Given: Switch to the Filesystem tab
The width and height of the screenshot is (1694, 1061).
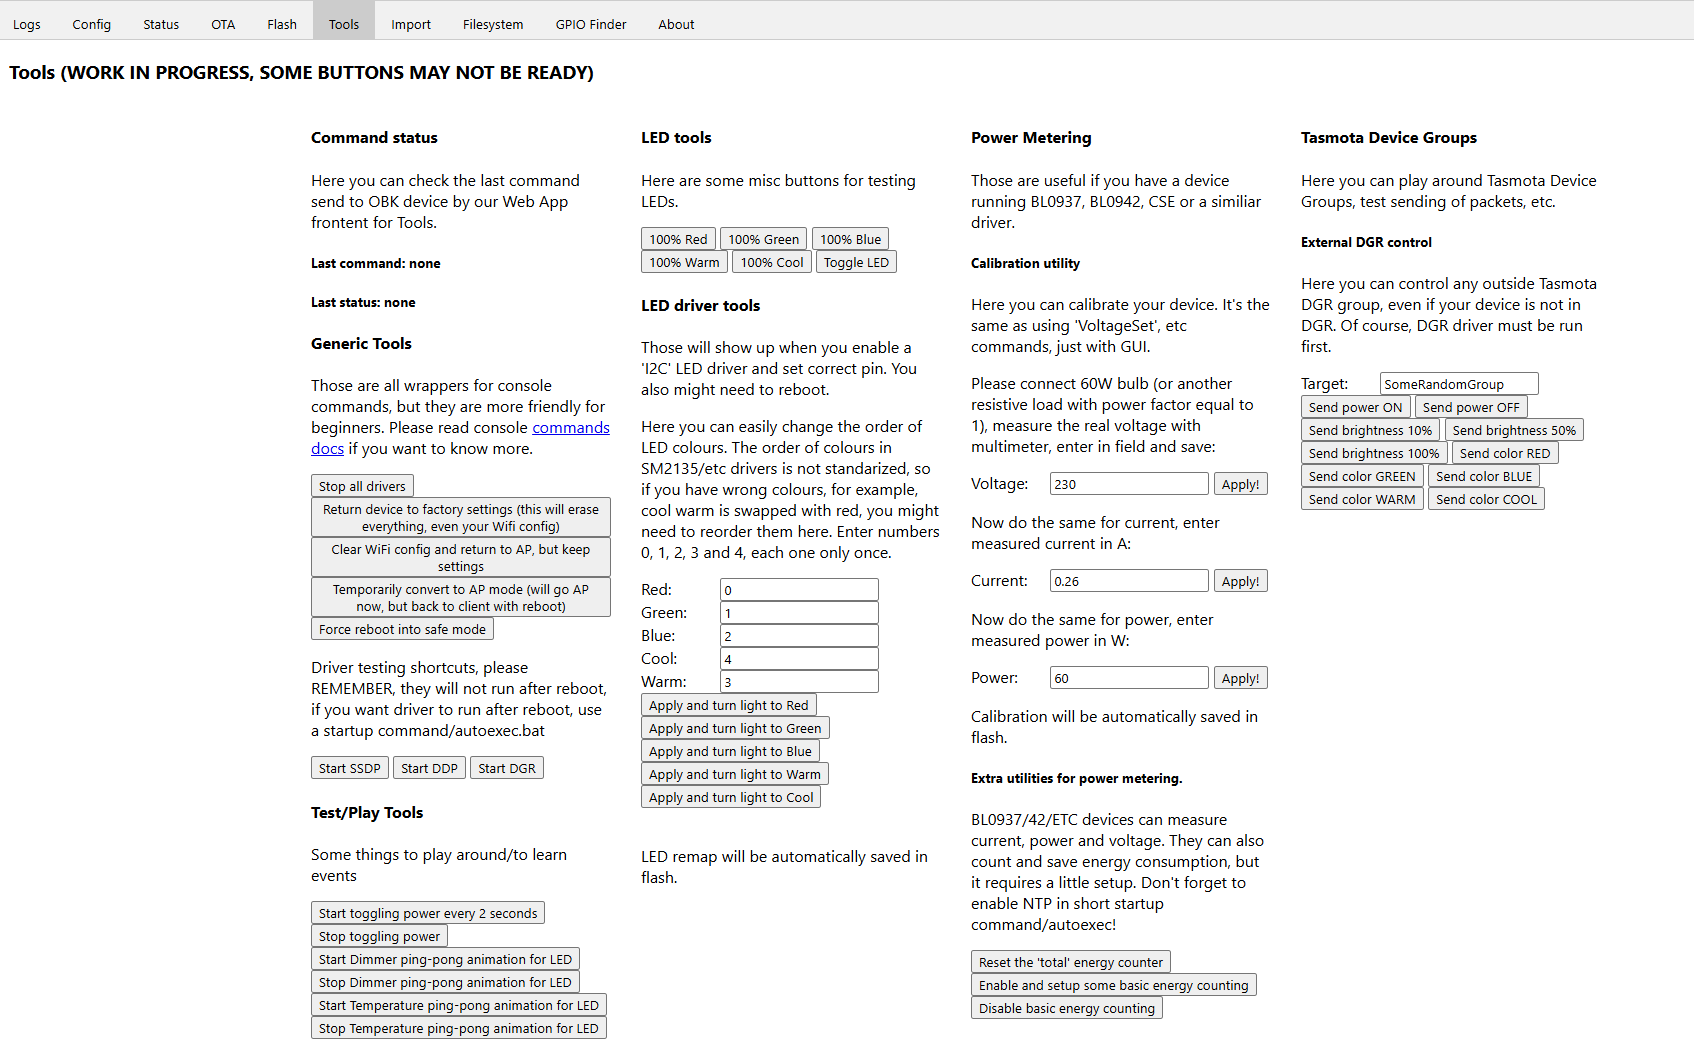Looking at the screenshot, I should (493, 24).
